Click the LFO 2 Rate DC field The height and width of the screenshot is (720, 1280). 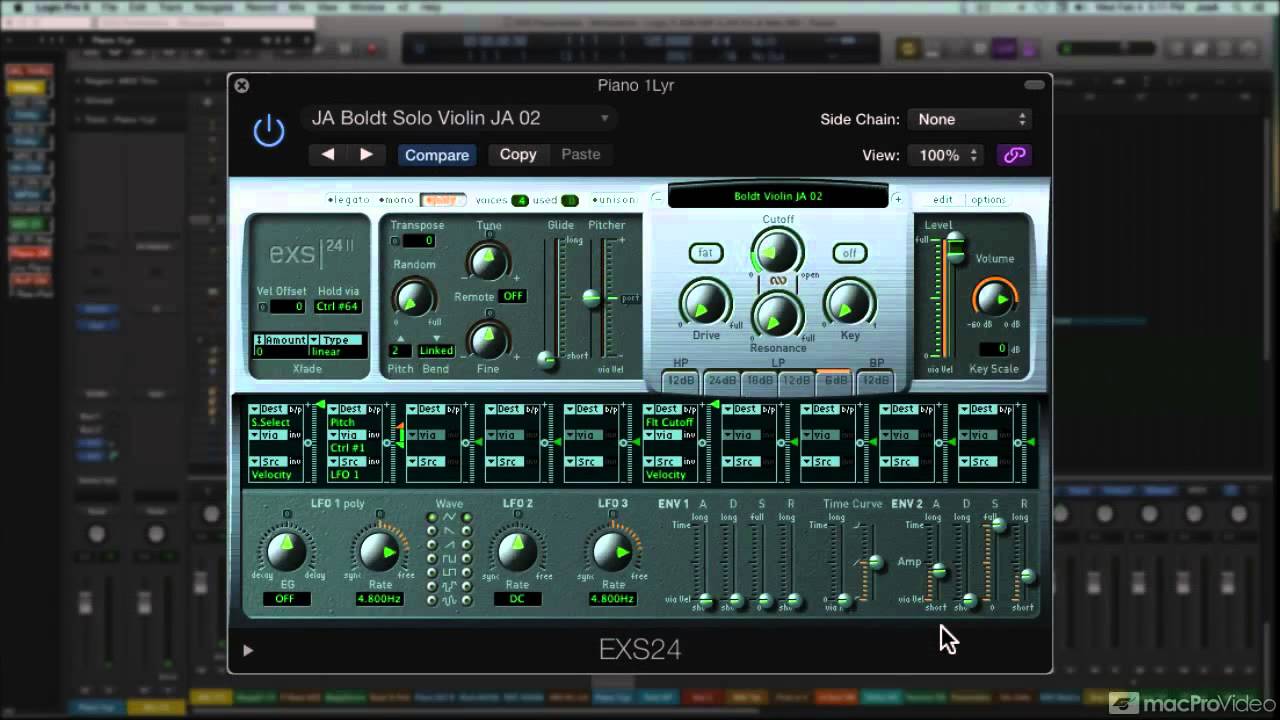tap(517, 599)
